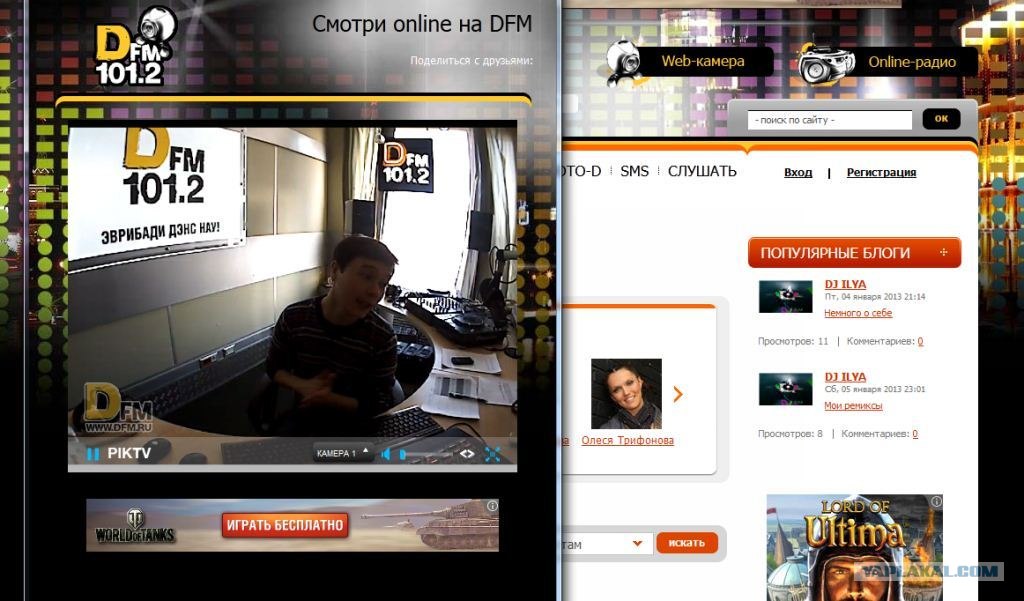Image resolution: width=1024 pixels, height=601 pixels.
Task: Click Олеся Трифонова's photo
Action: click(626, 394)
